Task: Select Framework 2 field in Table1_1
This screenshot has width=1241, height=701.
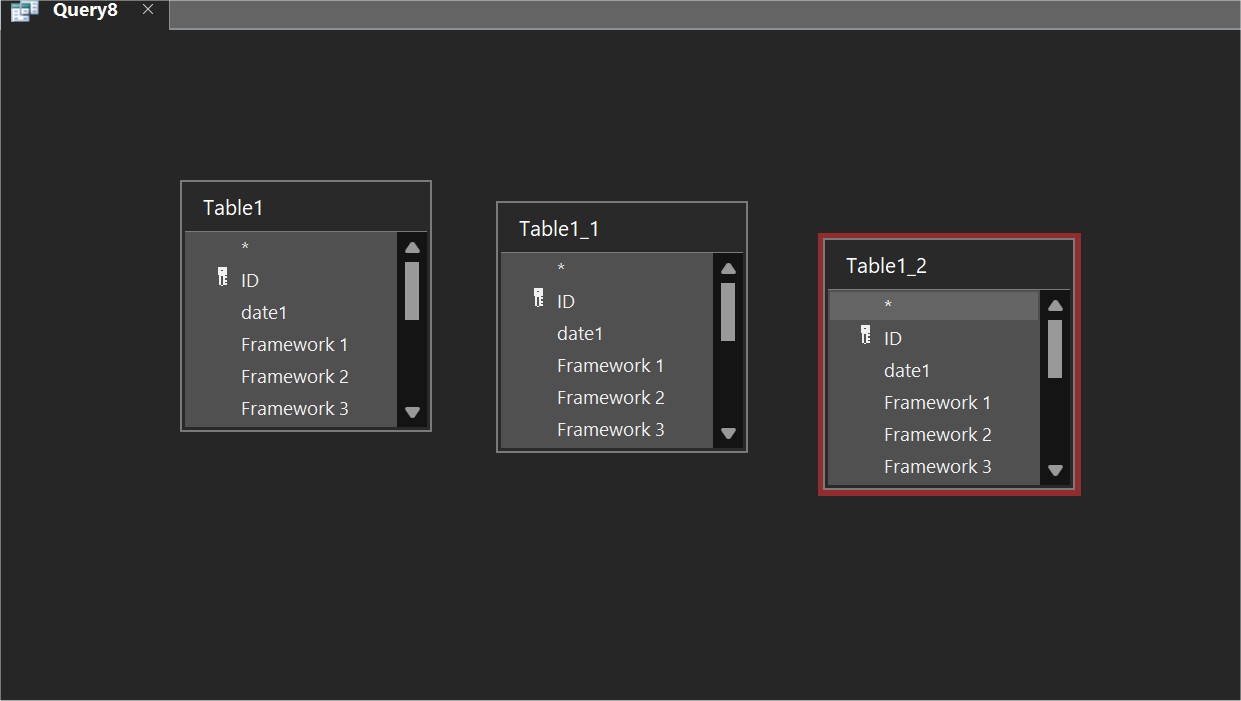Action: [x=610, y=398]
